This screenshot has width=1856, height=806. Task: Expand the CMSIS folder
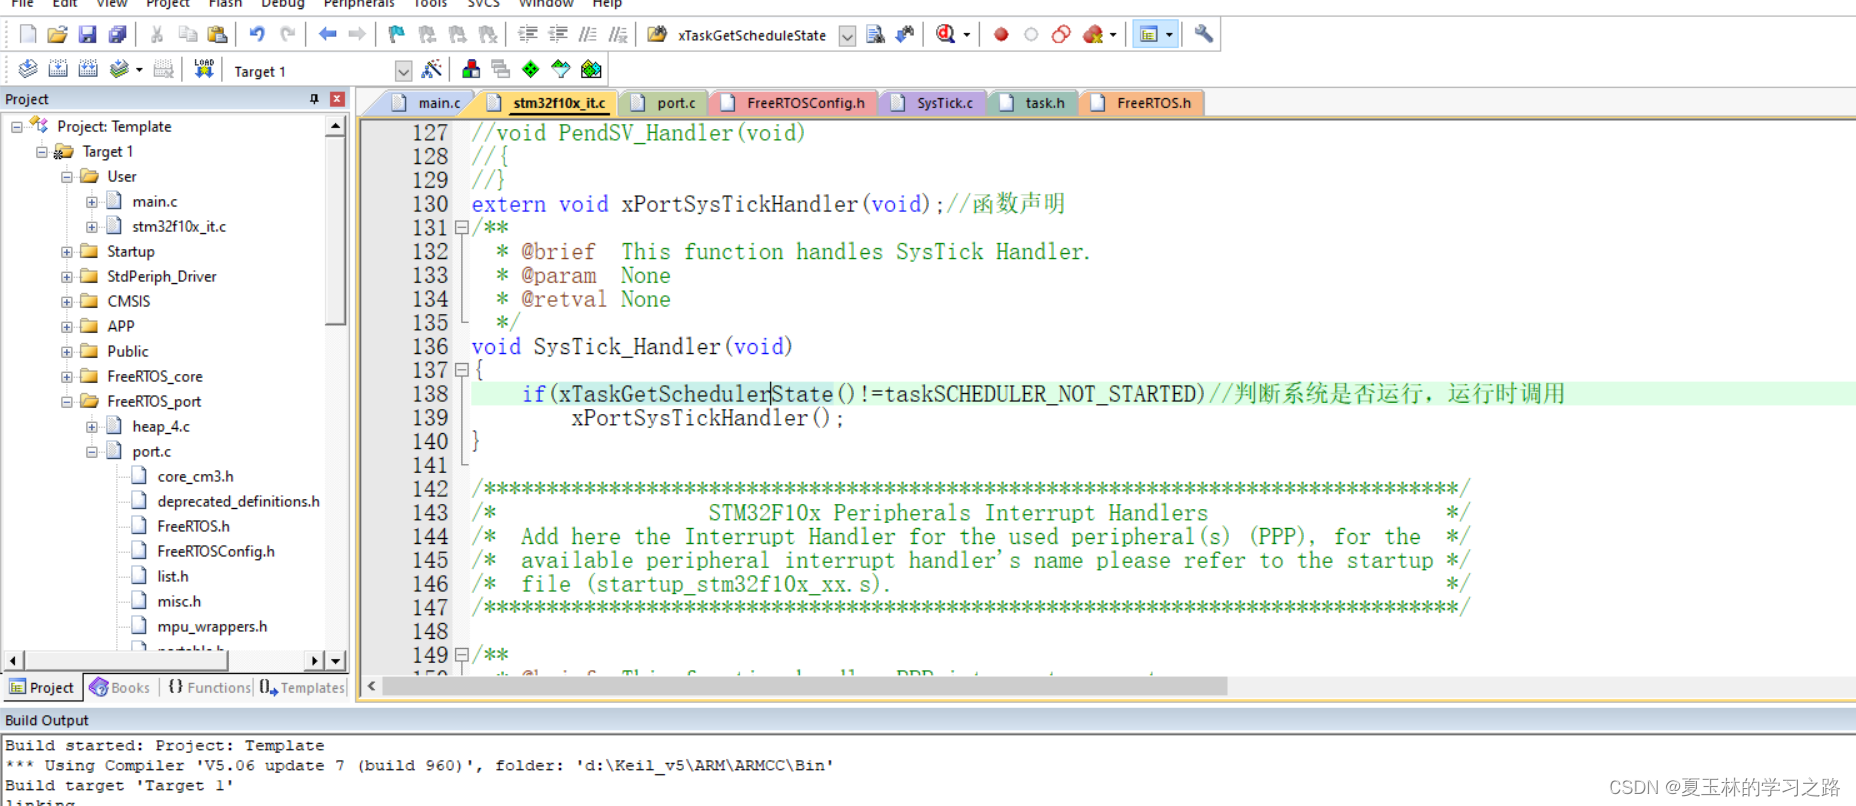67,302
